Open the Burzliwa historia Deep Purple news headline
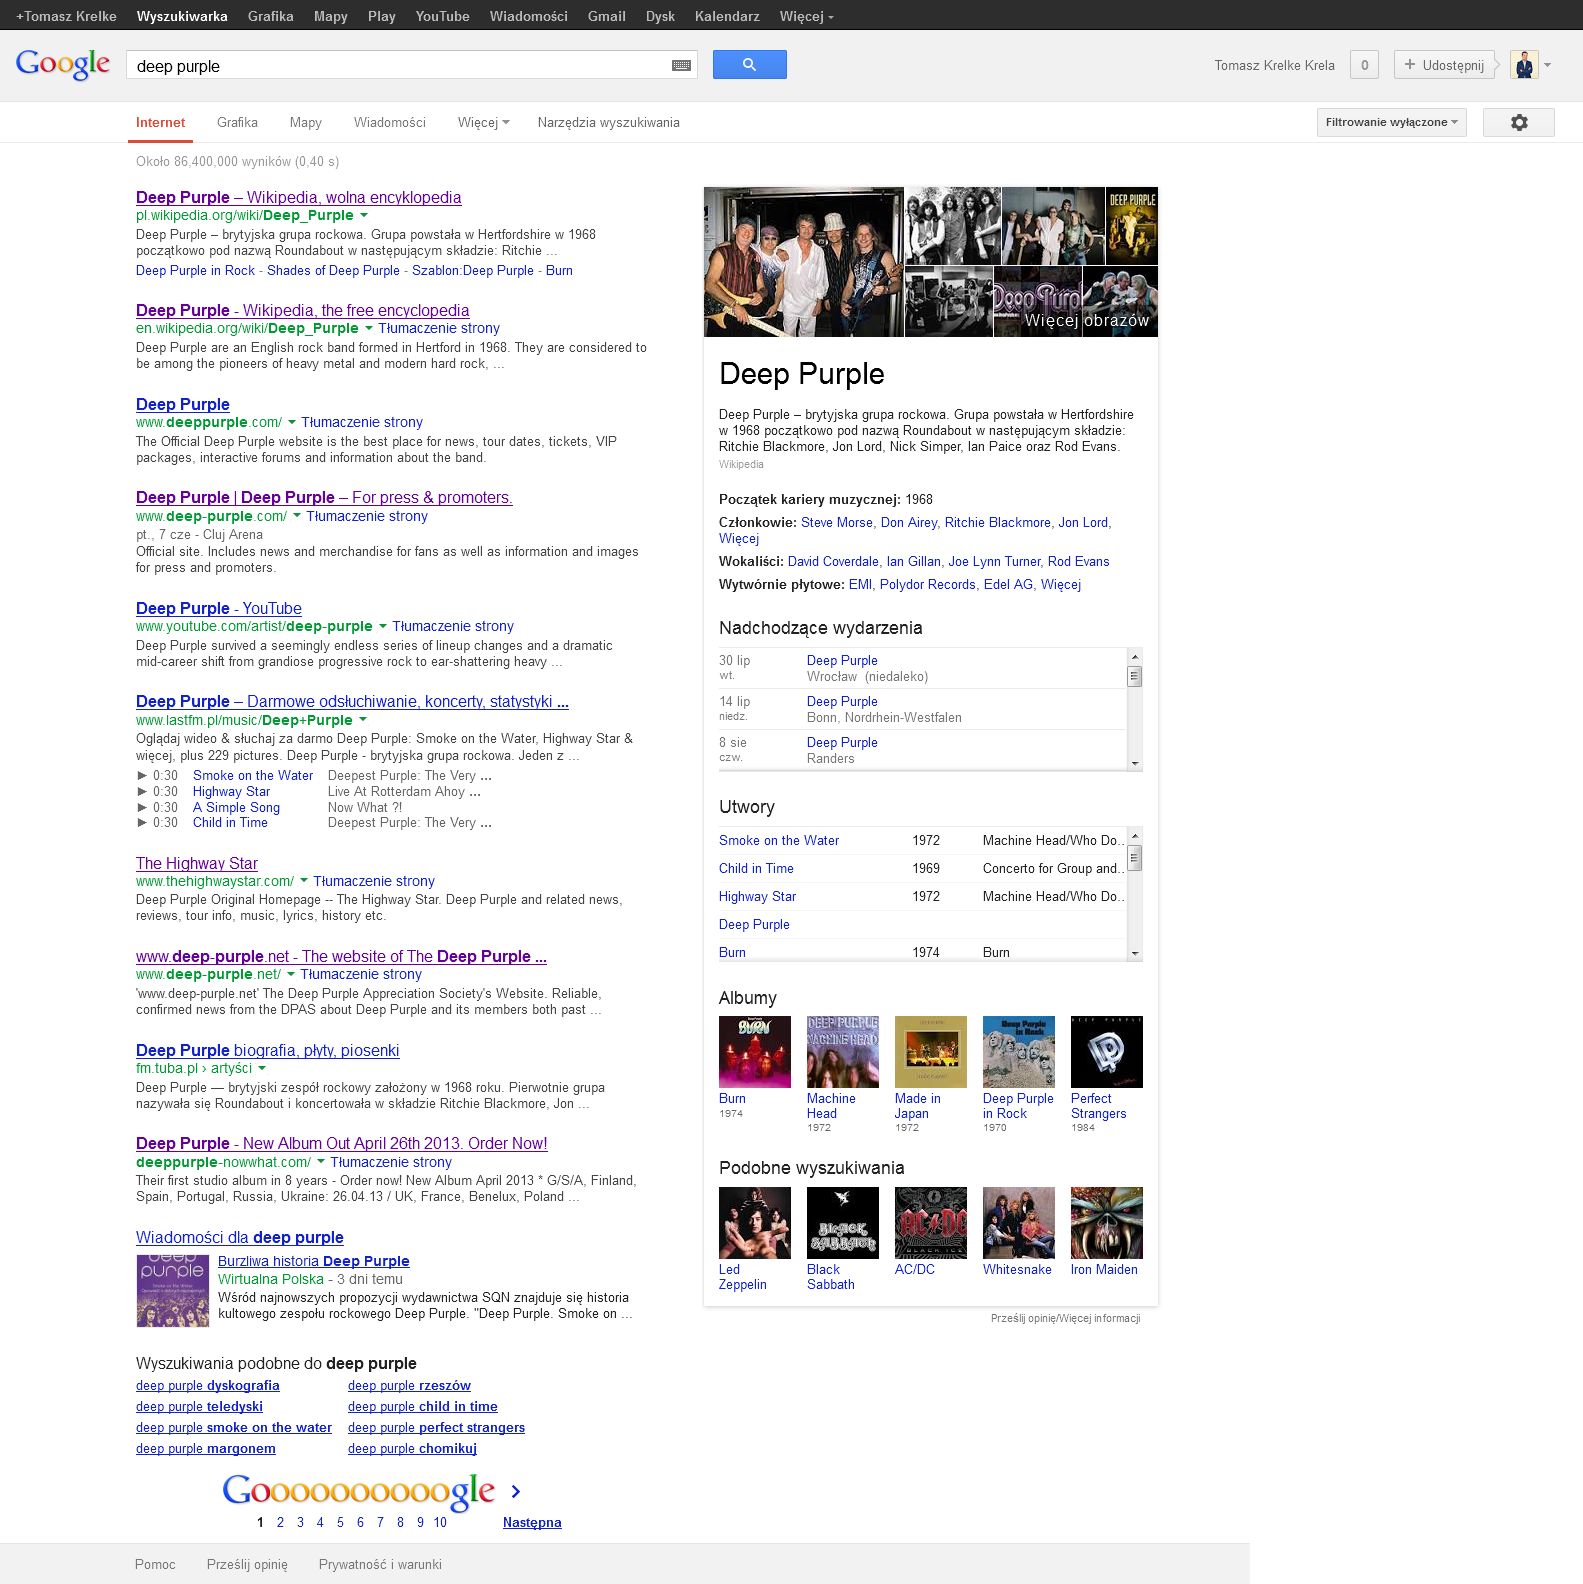 314,1262
